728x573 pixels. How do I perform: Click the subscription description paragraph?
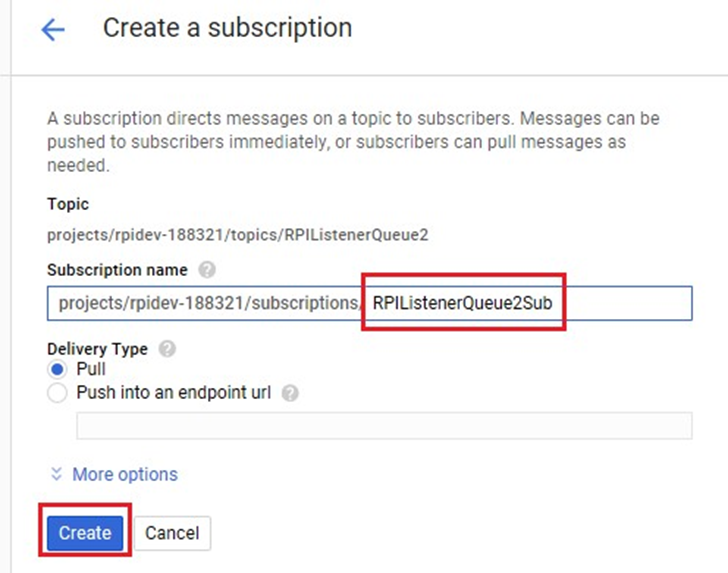tap(353, 142)
